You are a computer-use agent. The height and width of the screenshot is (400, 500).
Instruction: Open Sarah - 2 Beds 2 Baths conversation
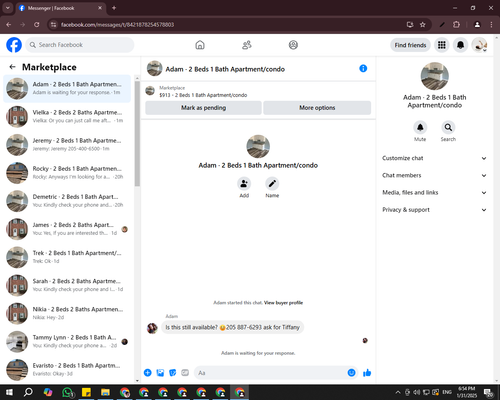coord(67,285)
